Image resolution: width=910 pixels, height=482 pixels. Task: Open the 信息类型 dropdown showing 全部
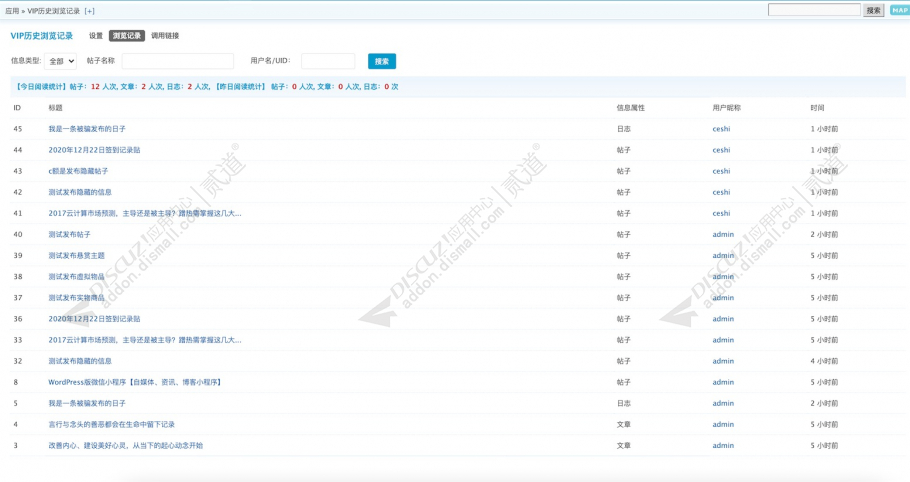(x=60, y=61)
